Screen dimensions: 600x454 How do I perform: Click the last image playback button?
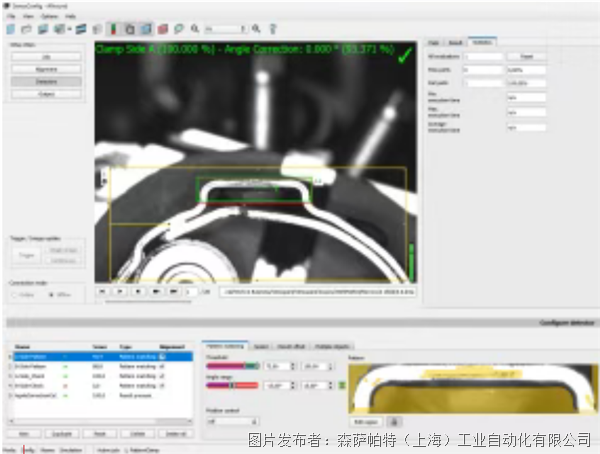point(174,291)
